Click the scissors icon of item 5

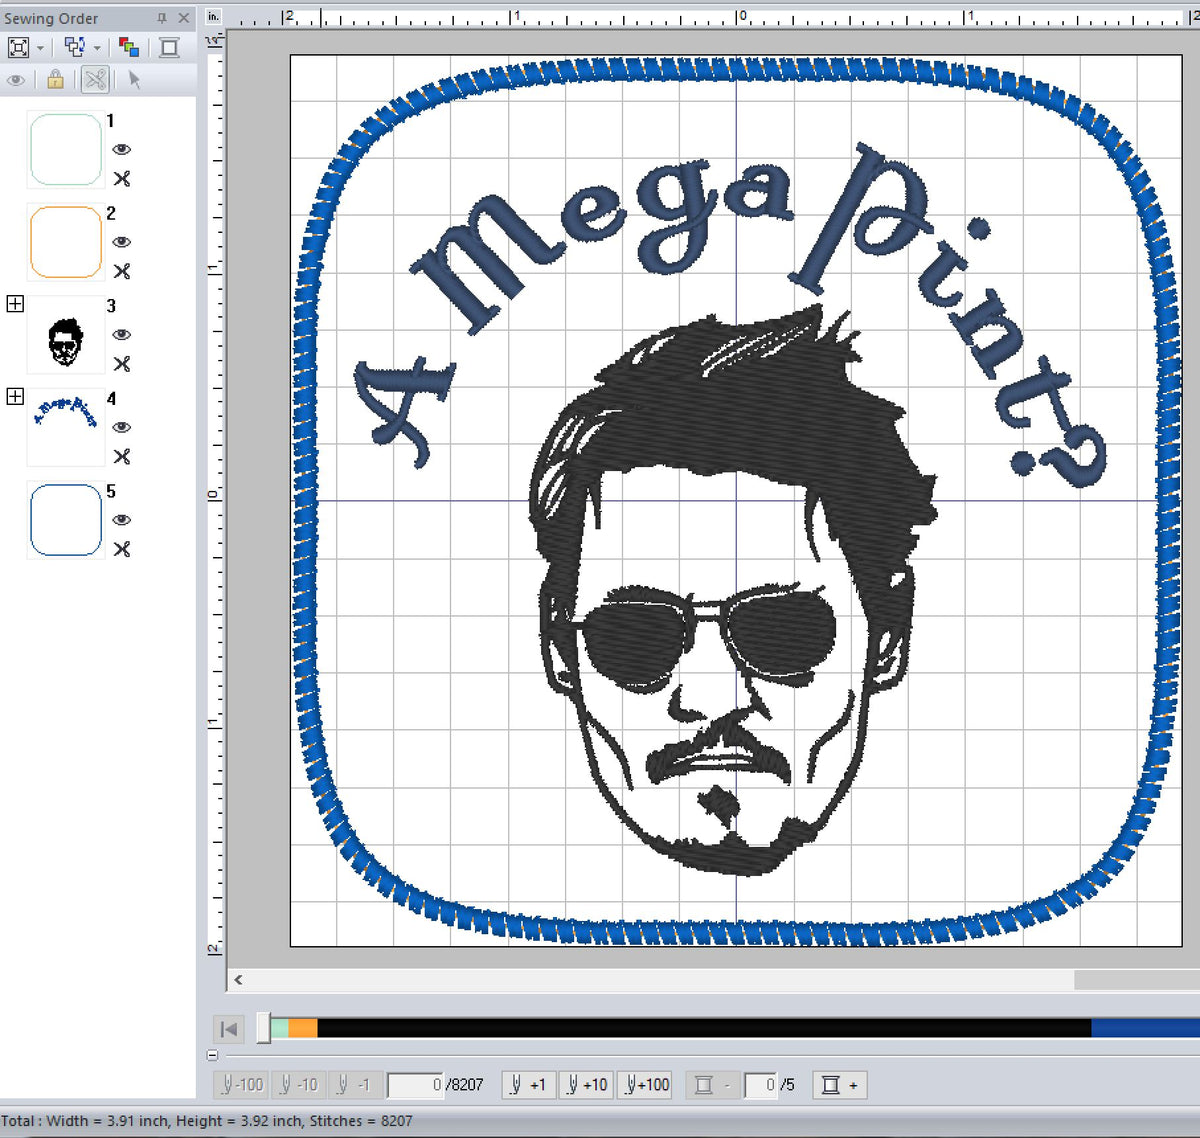pyautogui.click(x=122, y=549)
